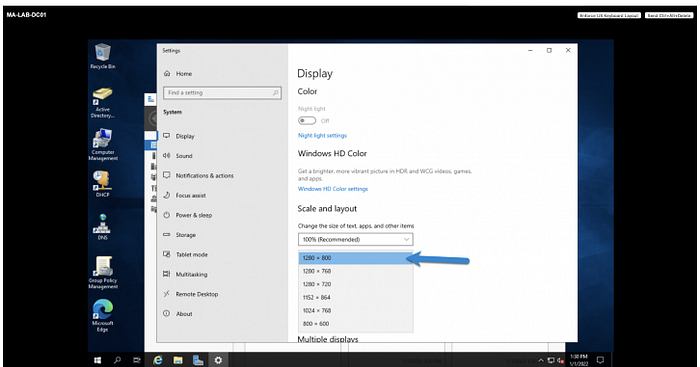Click the network icon in system tray
700x367 pixels.
click(551, 360)
